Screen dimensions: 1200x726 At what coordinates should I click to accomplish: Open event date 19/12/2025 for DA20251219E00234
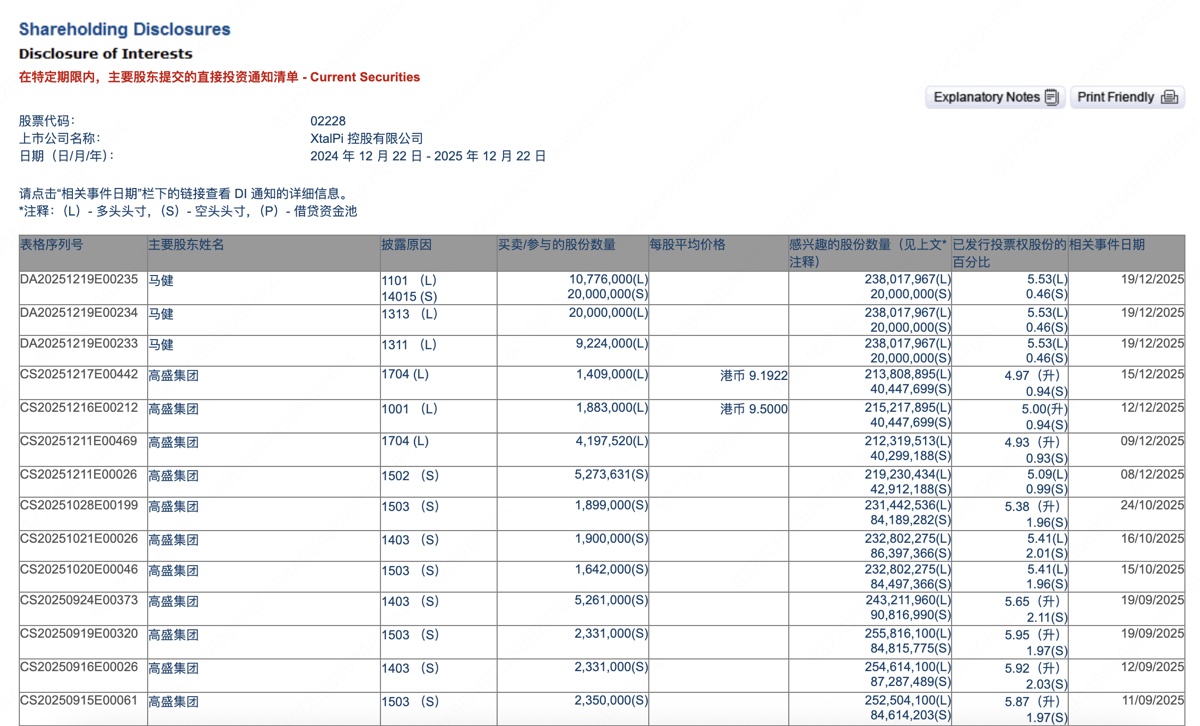point(1151,313)
